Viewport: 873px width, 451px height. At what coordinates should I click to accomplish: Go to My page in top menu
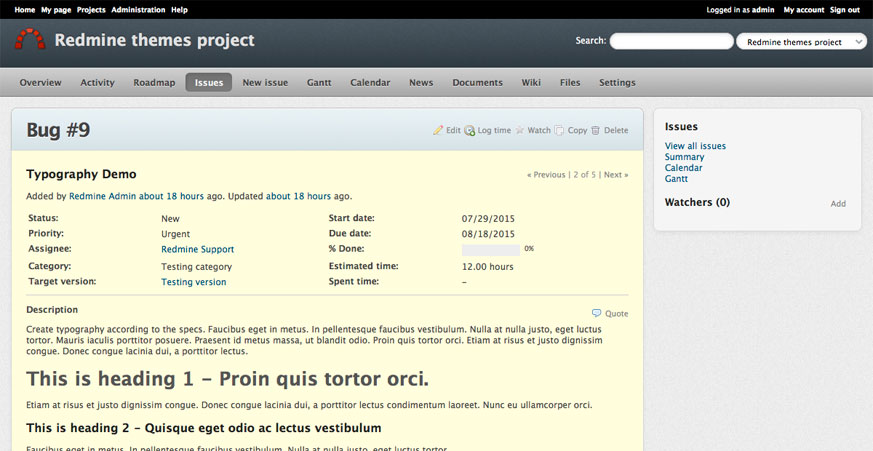click(x=56, y=9)
